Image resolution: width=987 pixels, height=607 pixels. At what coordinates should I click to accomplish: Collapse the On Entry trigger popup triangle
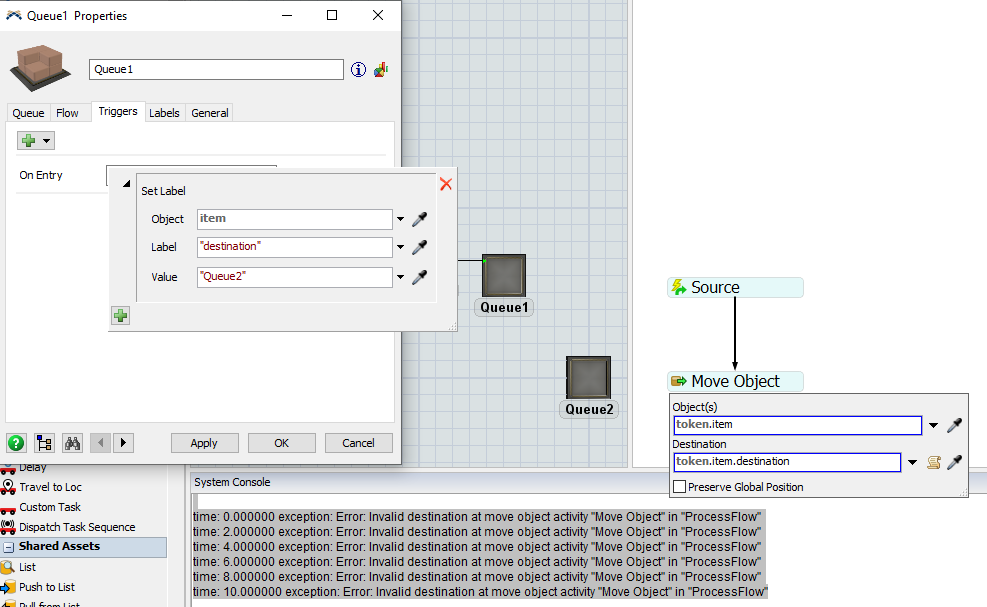(126, 184)
